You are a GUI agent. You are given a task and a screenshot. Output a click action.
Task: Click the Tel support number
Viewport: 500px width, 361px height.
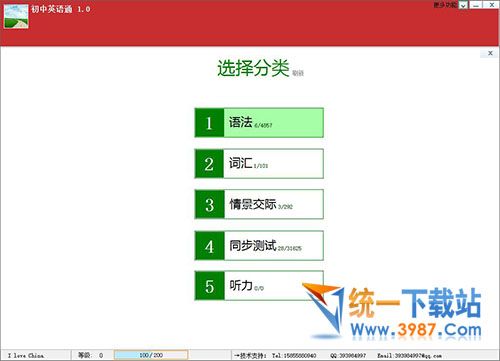coord(294,356)
